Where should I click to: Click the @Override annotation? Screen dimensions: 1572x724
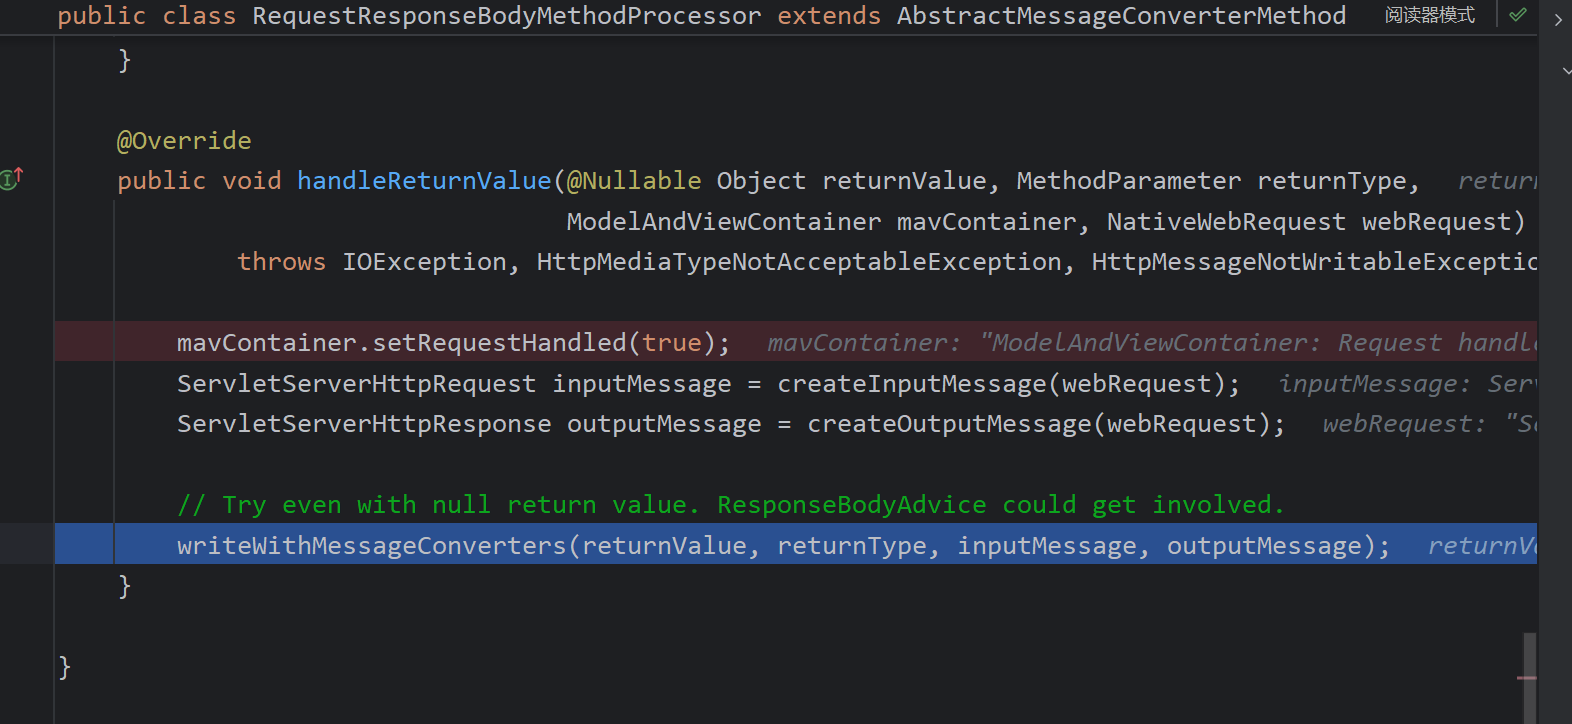click(x=184, y=141)
